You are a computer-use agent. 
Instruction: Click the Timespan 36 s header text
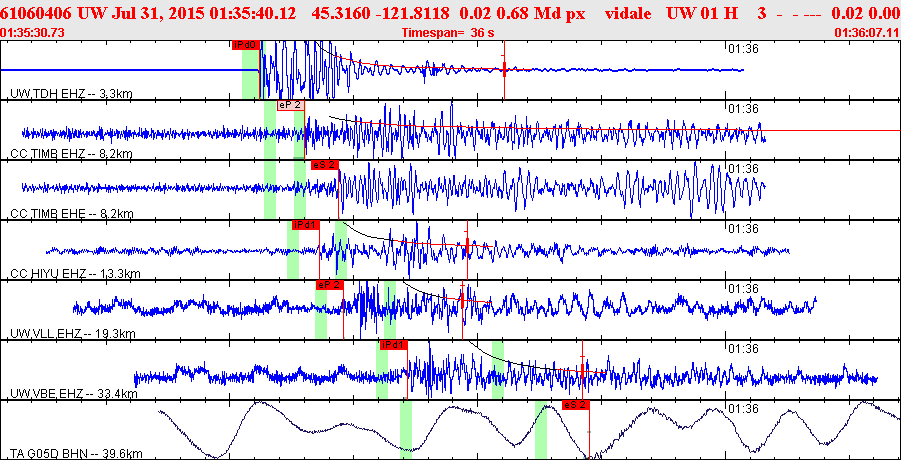coord(448,32)
